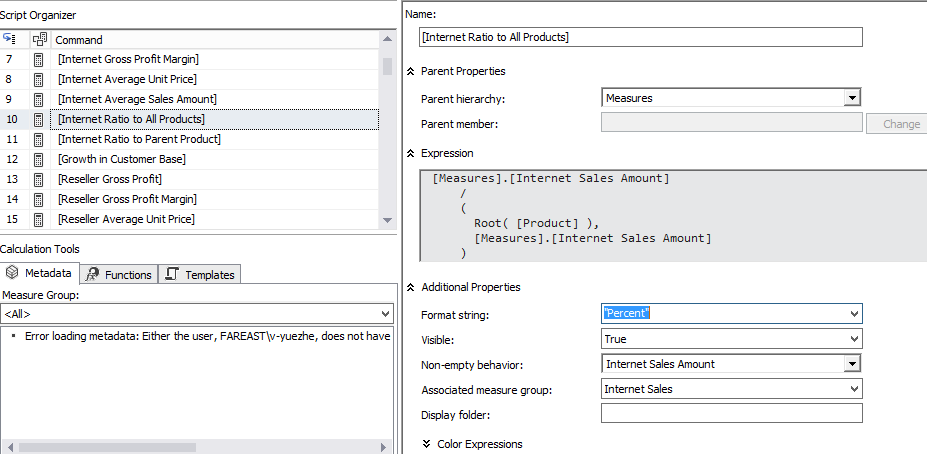Click the Parent member input field
Image resolution: width=927 pixels, height=454 pixels.
(731, 122)
